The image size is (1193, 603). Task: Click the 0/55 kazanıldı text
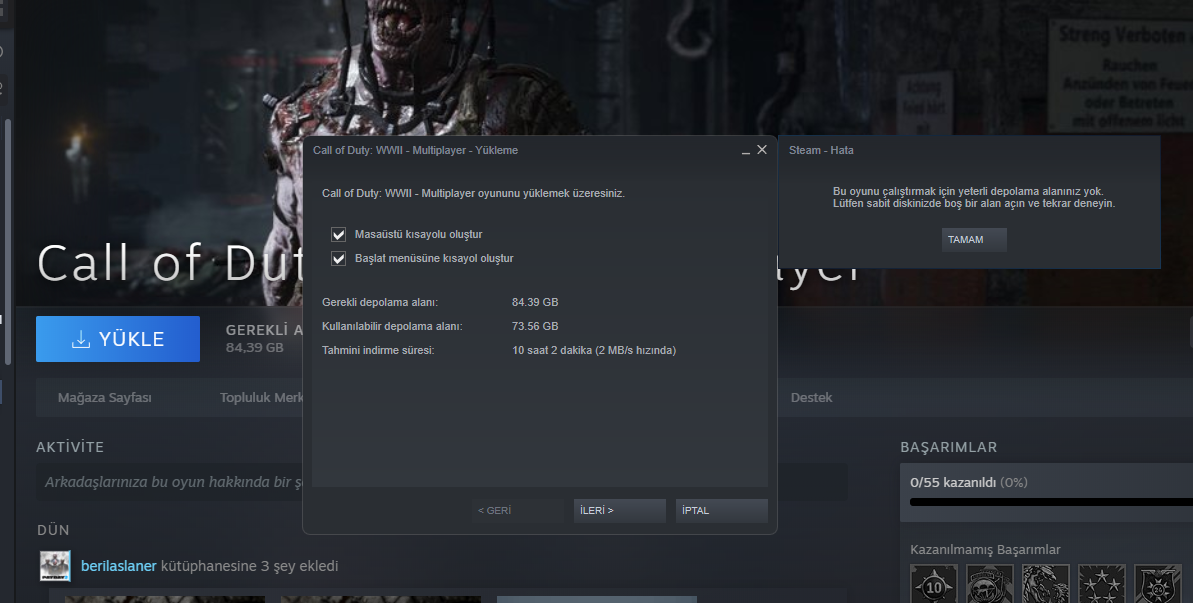(x=953, y=482)
